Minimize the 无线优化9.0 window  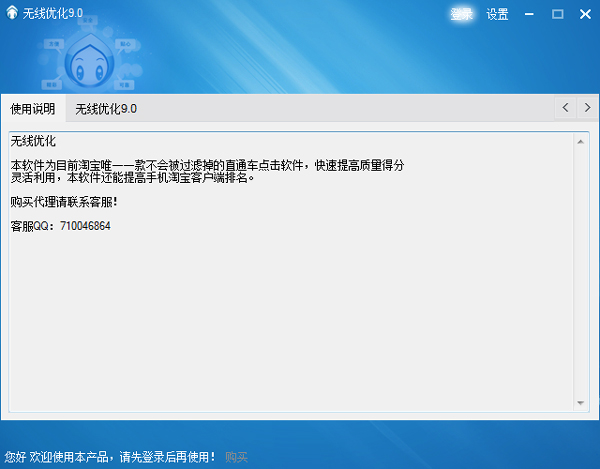[529, 14]
